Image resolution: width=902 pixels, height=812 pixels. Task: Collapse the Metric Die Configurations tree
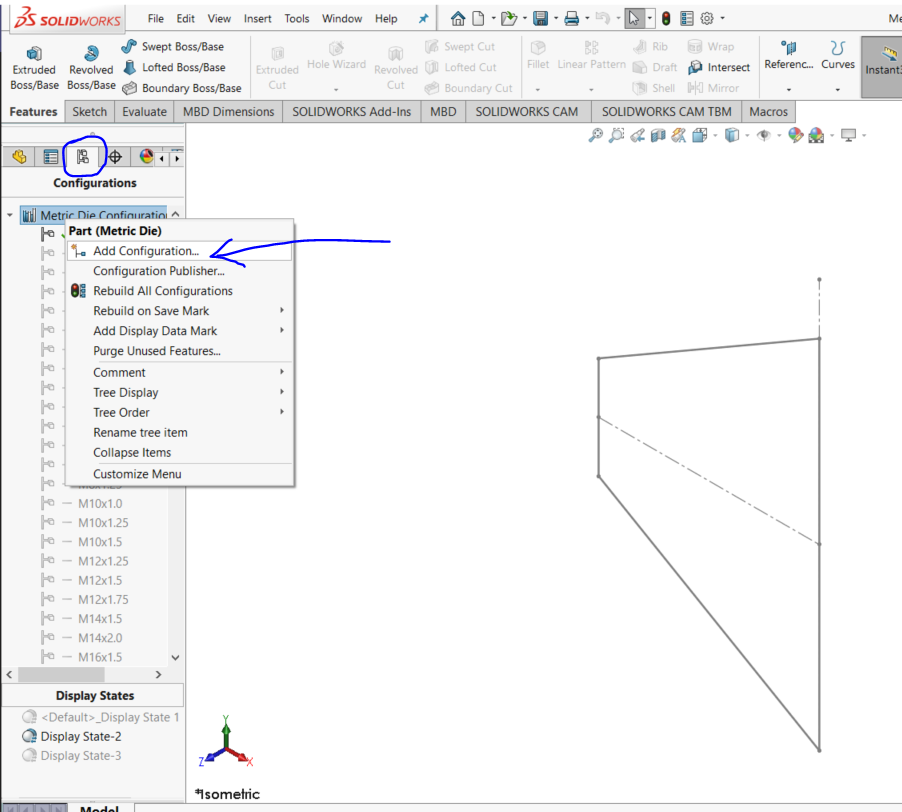(x=10, y=215)
